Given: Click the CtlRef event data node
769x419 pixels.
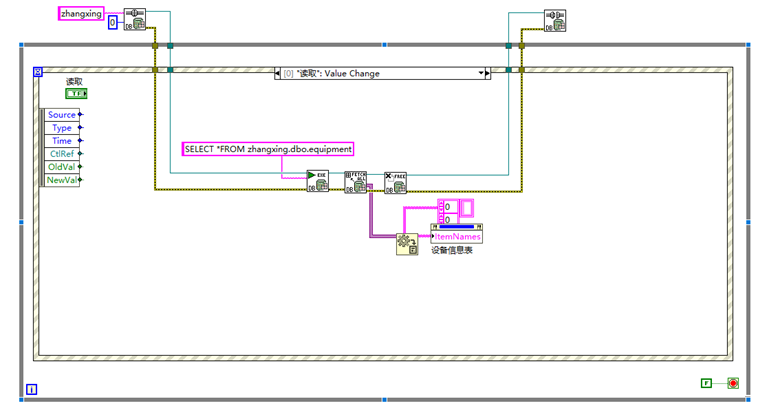Looking at the screenshot, I should pos(62,154).
